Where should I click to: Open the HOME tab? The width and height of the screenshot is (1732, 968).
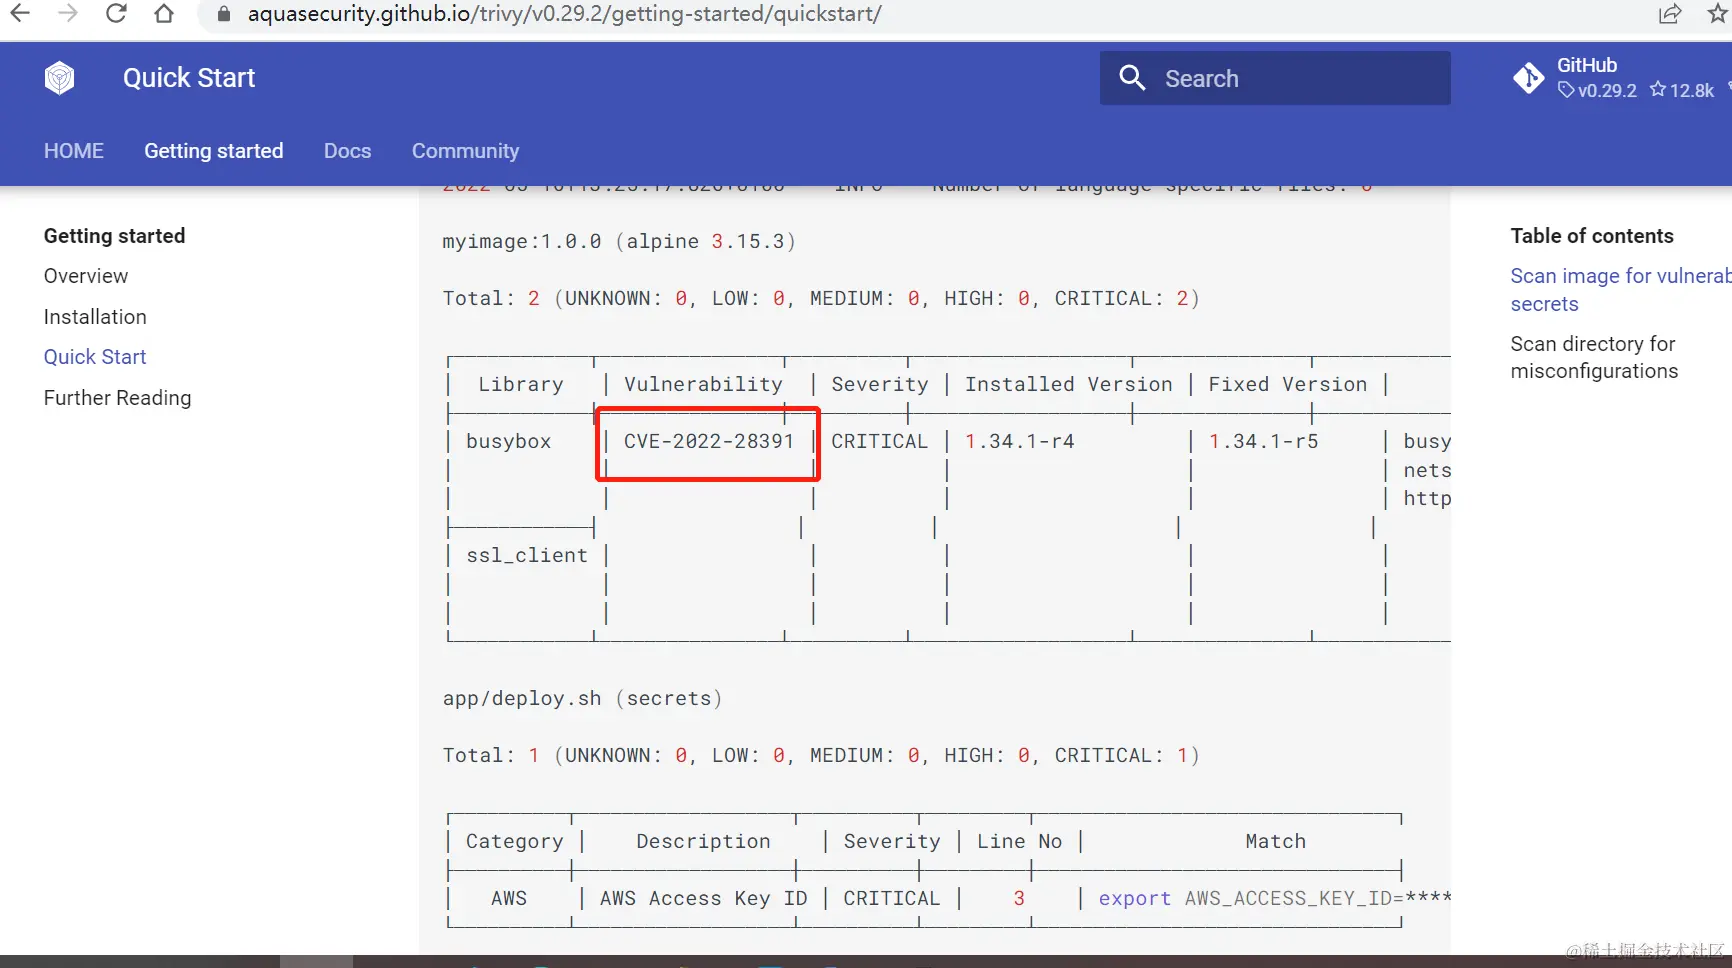[74, 151]
